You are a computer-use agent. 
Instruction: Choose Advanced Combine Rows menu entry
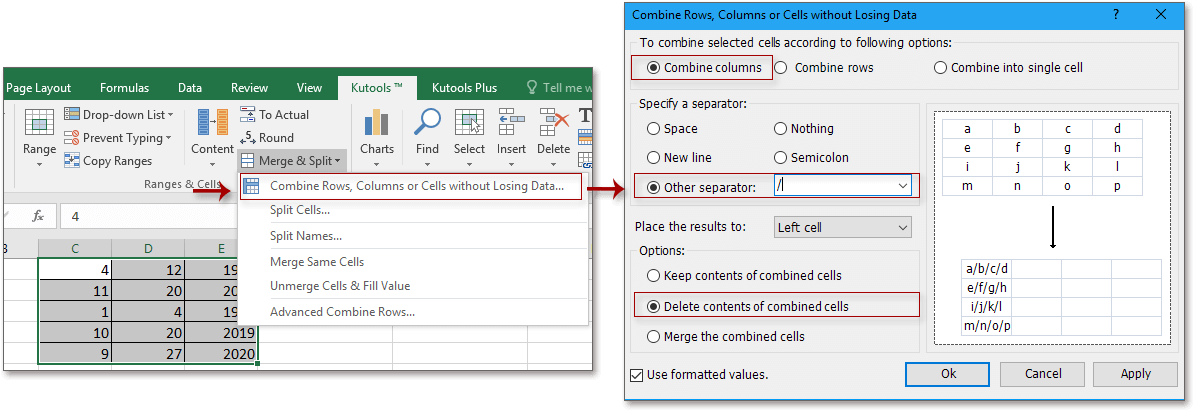coord(342,311)
